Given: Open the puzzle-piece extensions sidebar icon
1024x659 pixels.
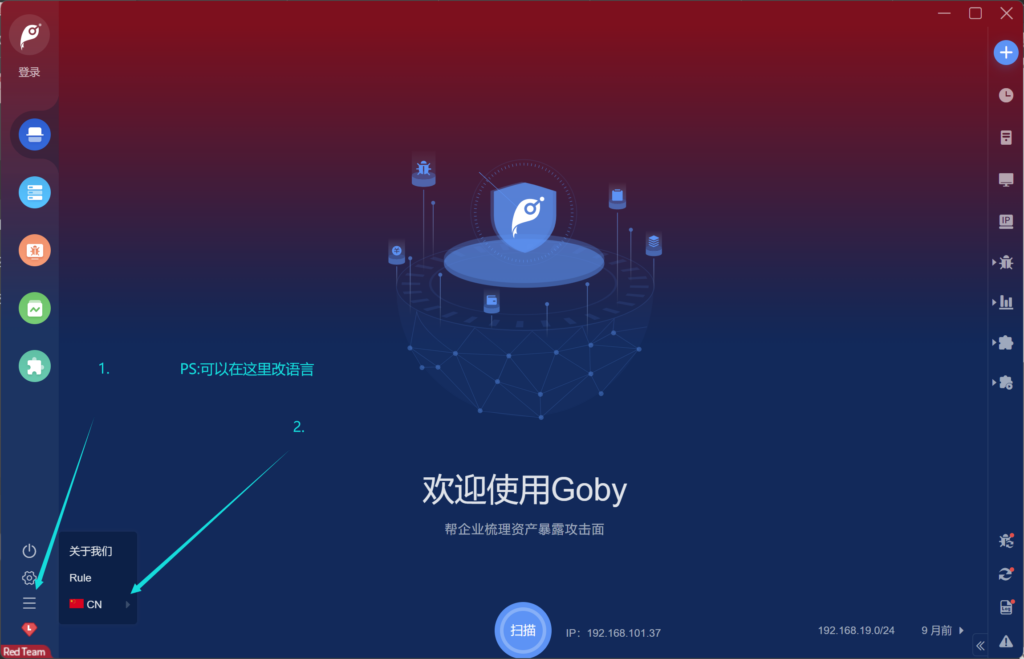Looking at the screenshot, I should coord(35,366).
